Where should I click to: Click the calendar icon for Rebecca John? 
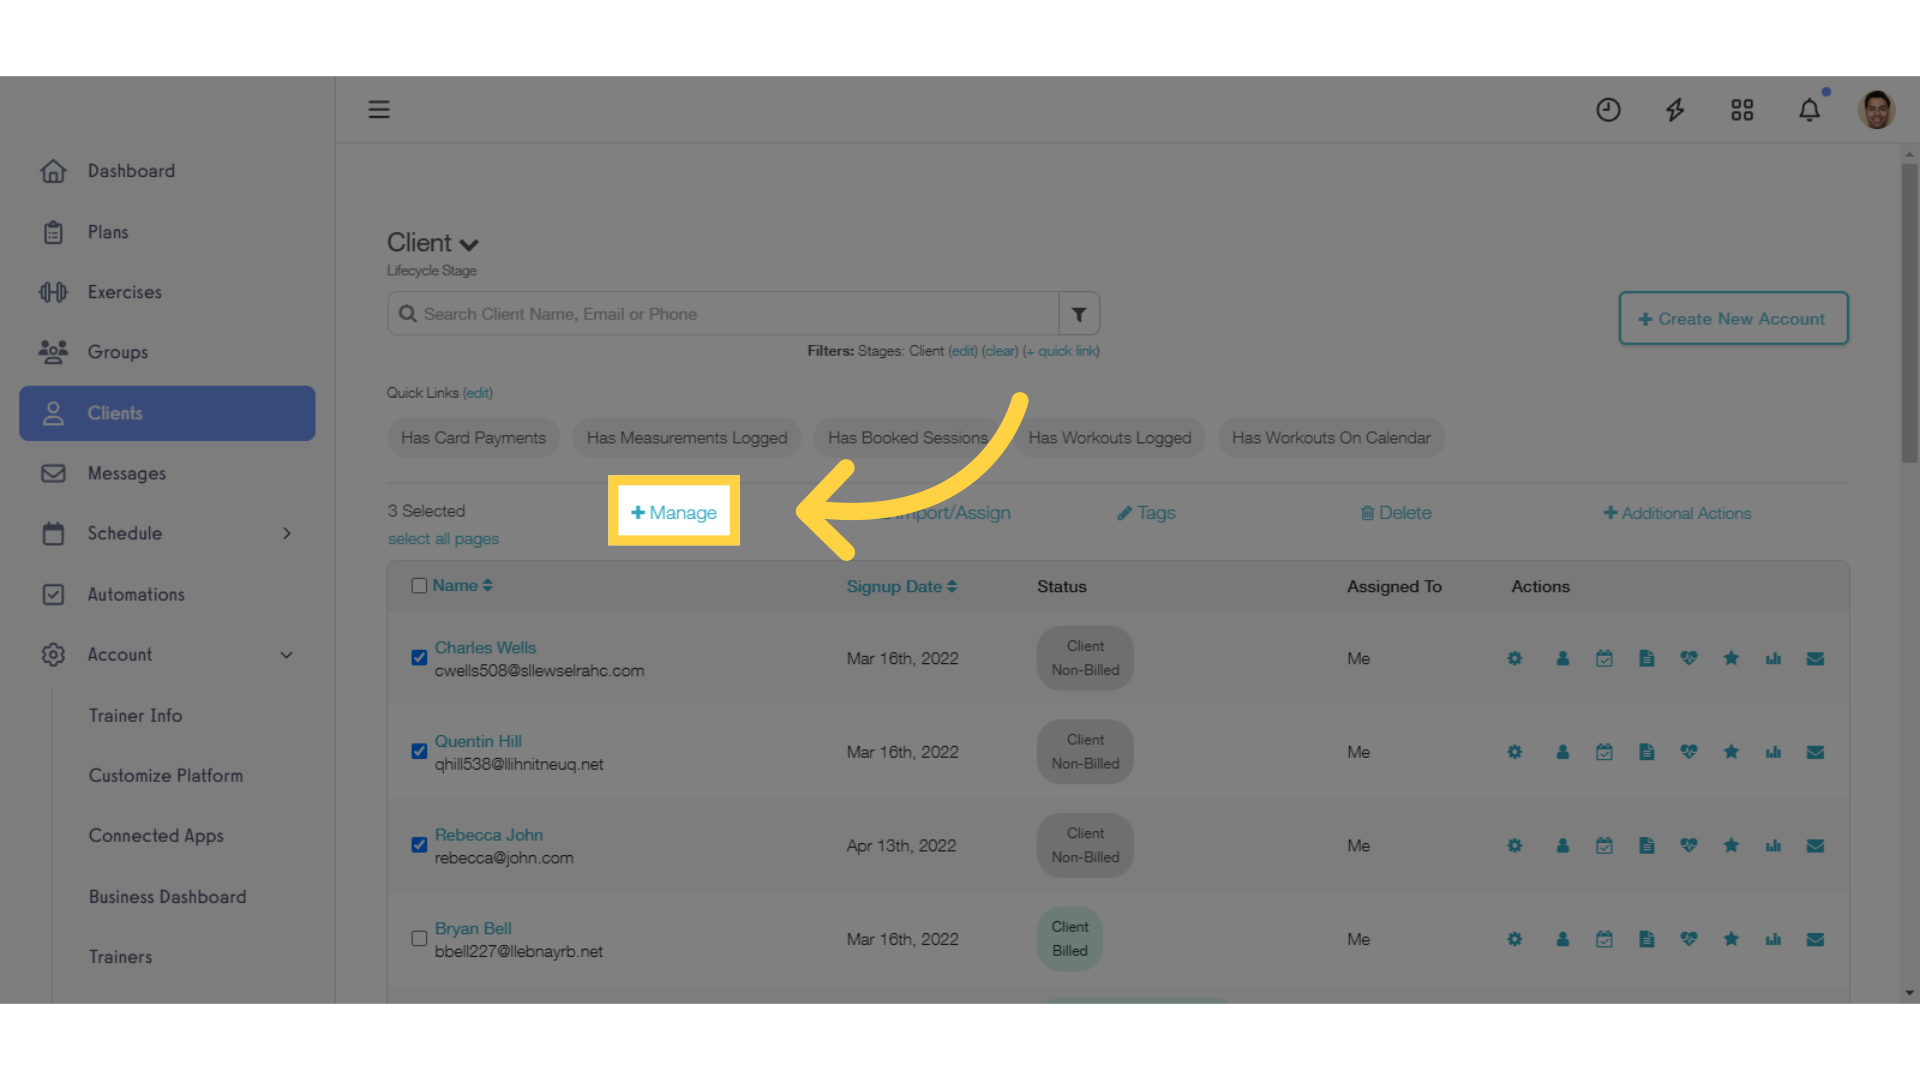[x=1602, y=844]
